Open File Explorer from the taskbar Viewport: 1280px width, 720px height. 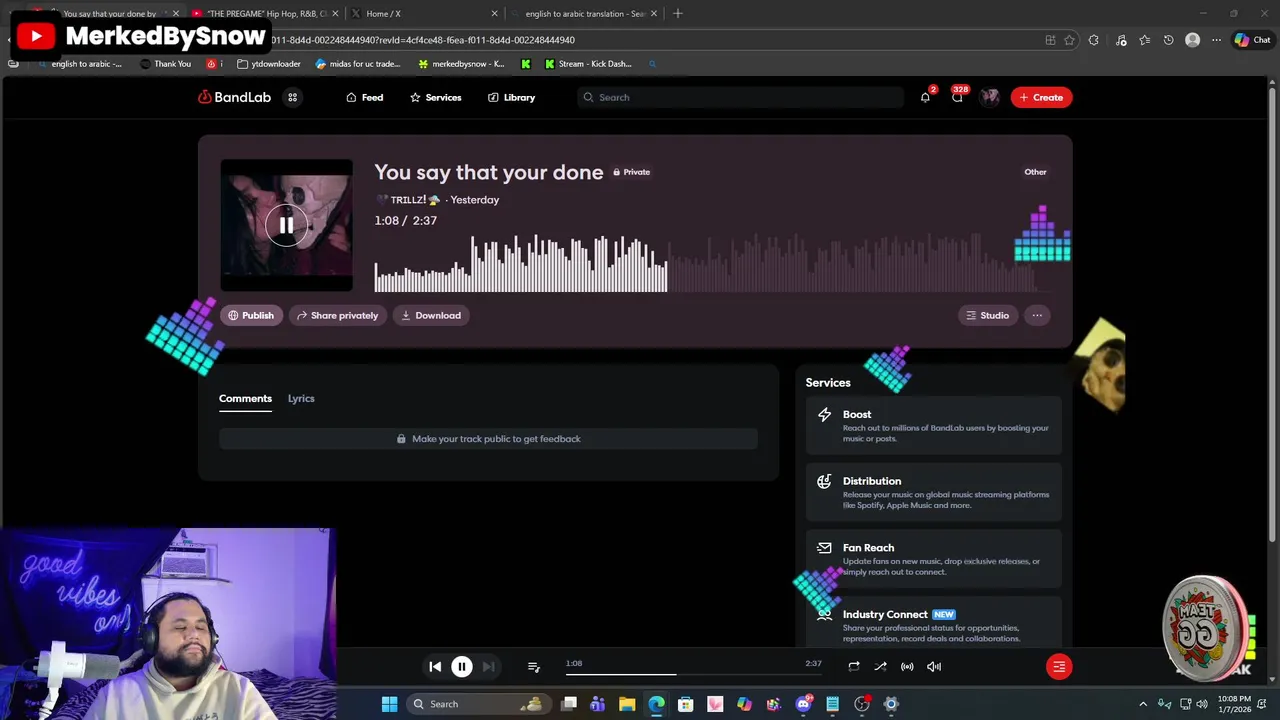[x=627, y=704]
